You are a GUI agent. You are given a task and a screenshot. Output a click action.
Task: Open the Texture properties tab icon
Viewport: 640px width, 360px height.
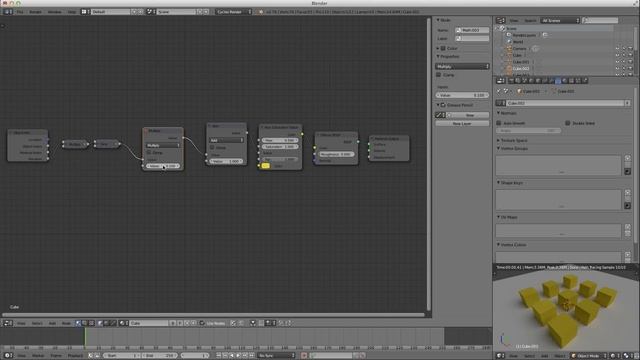[571, 81]
